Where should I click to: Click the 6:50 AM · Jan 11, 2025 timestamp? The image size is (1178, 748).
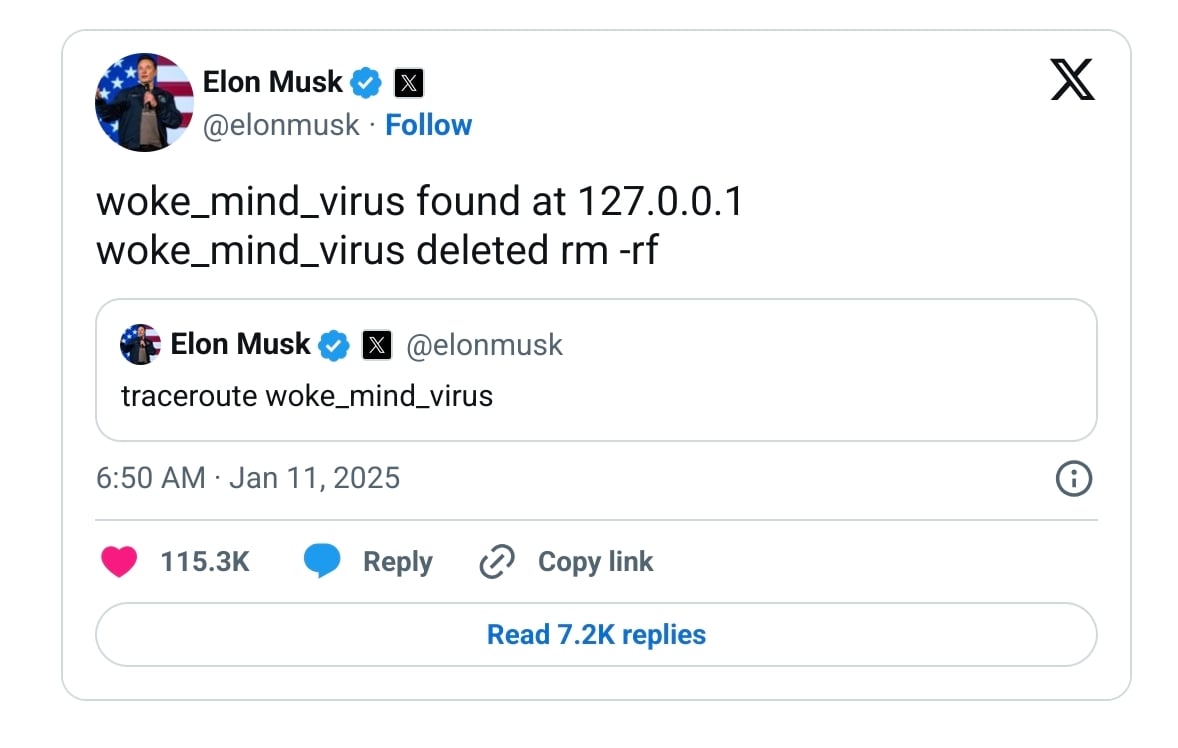[x=248, y=478]
